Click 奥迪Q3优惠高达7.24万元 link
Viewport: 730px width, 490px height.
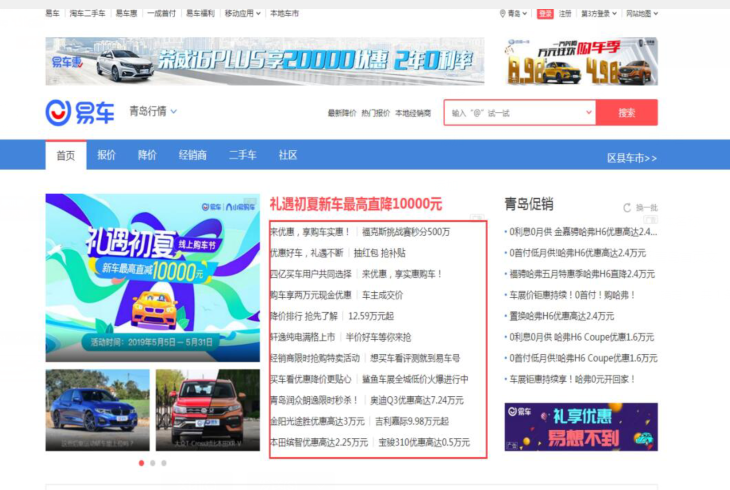[417, 400]
